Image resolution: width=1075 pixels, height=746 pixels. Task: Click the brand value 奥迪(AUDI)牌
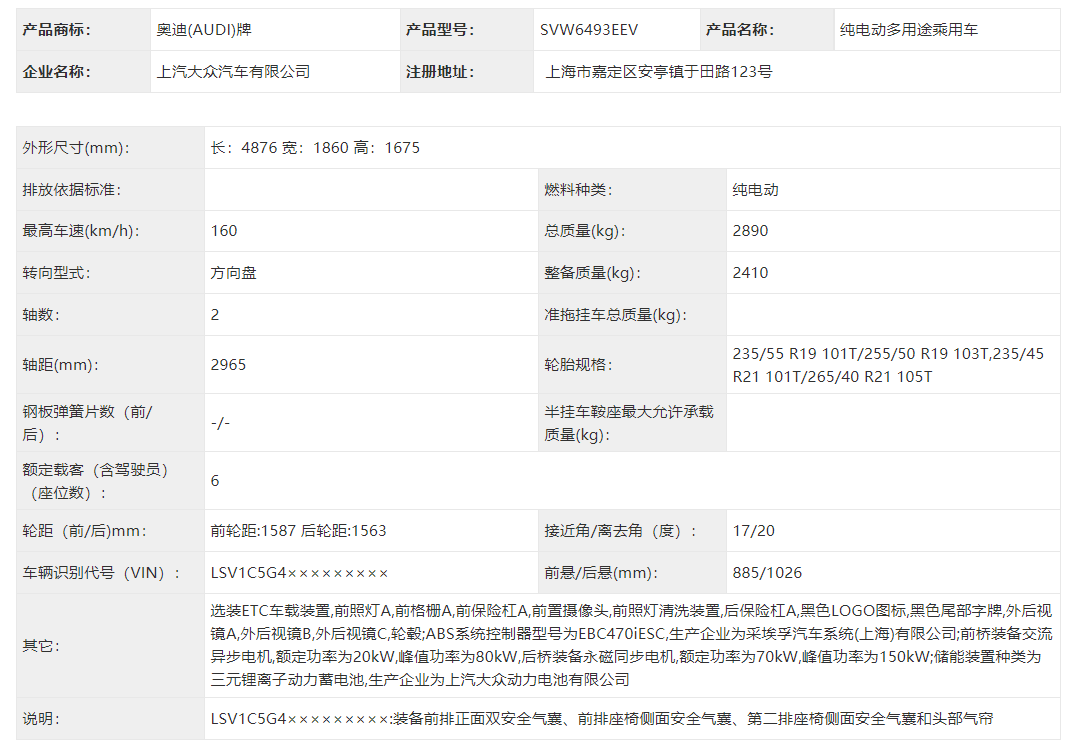click(x=204, y=30)
